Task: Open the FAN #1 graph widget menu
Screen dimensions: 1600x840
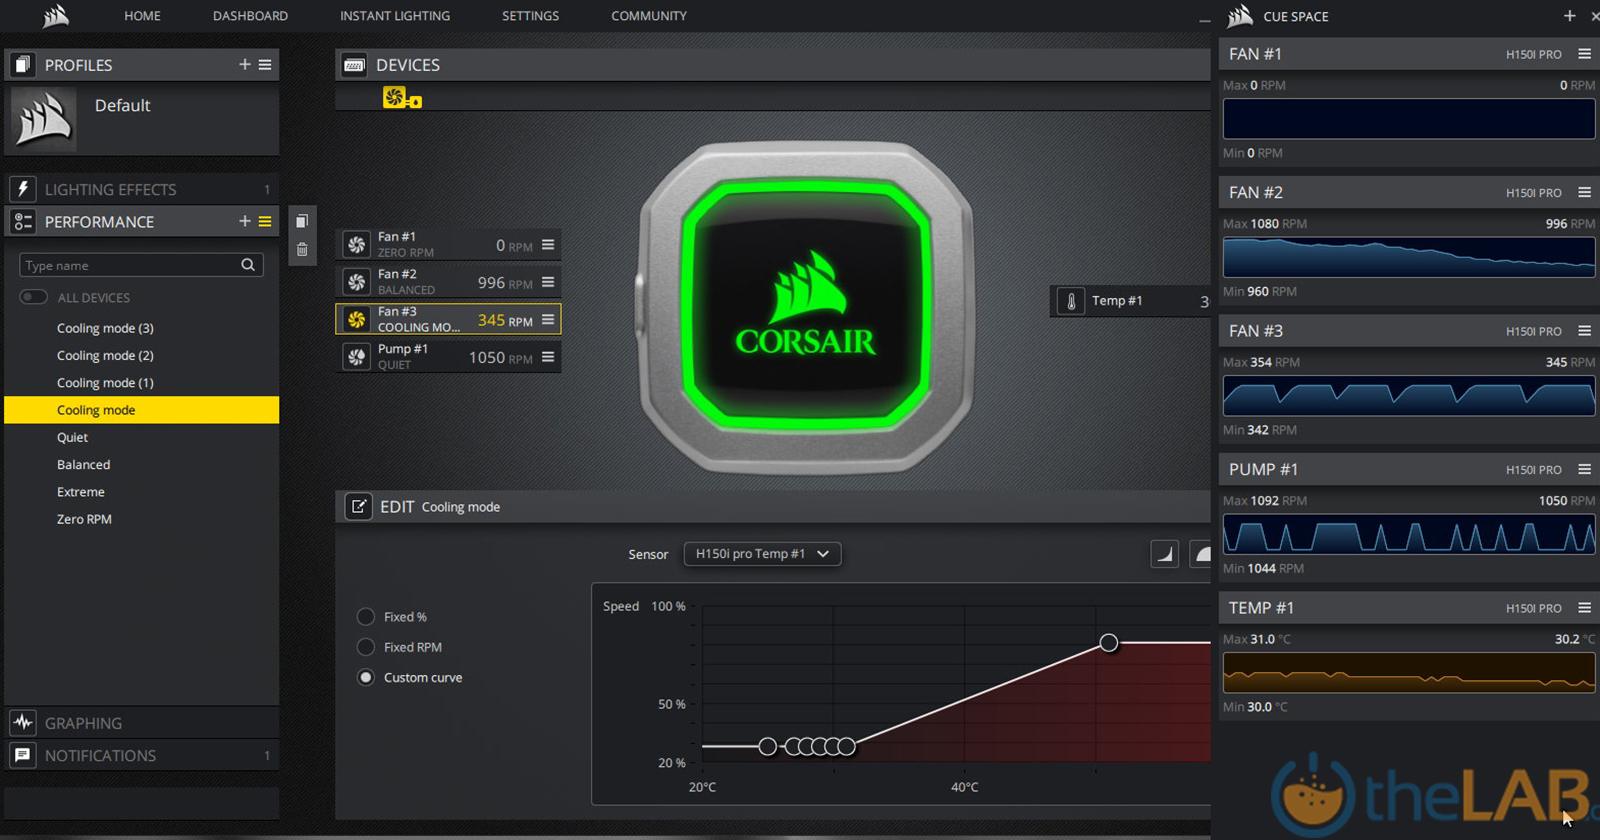Action: click(1584, 54)
